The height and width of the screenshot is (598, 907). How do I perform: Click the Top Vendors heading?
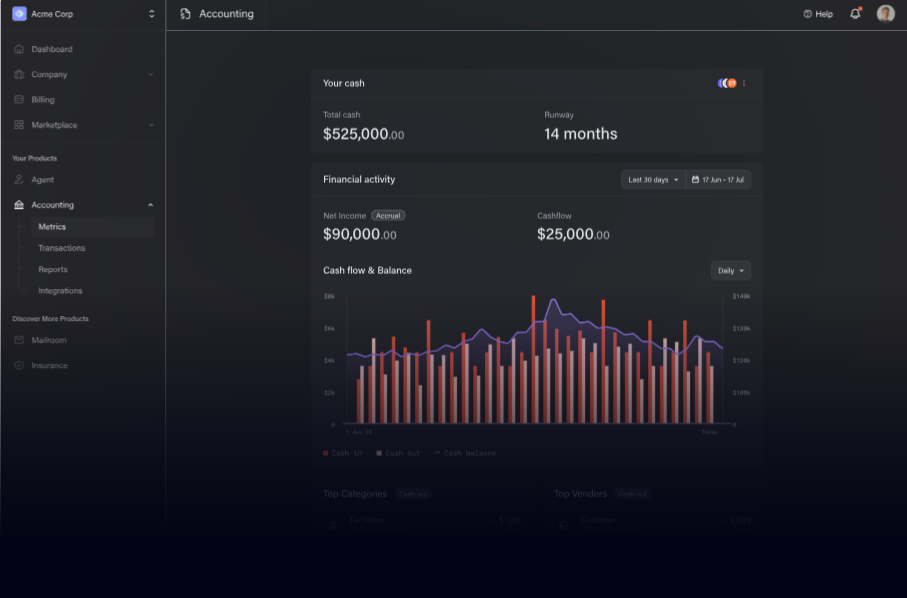click(580, 494)
